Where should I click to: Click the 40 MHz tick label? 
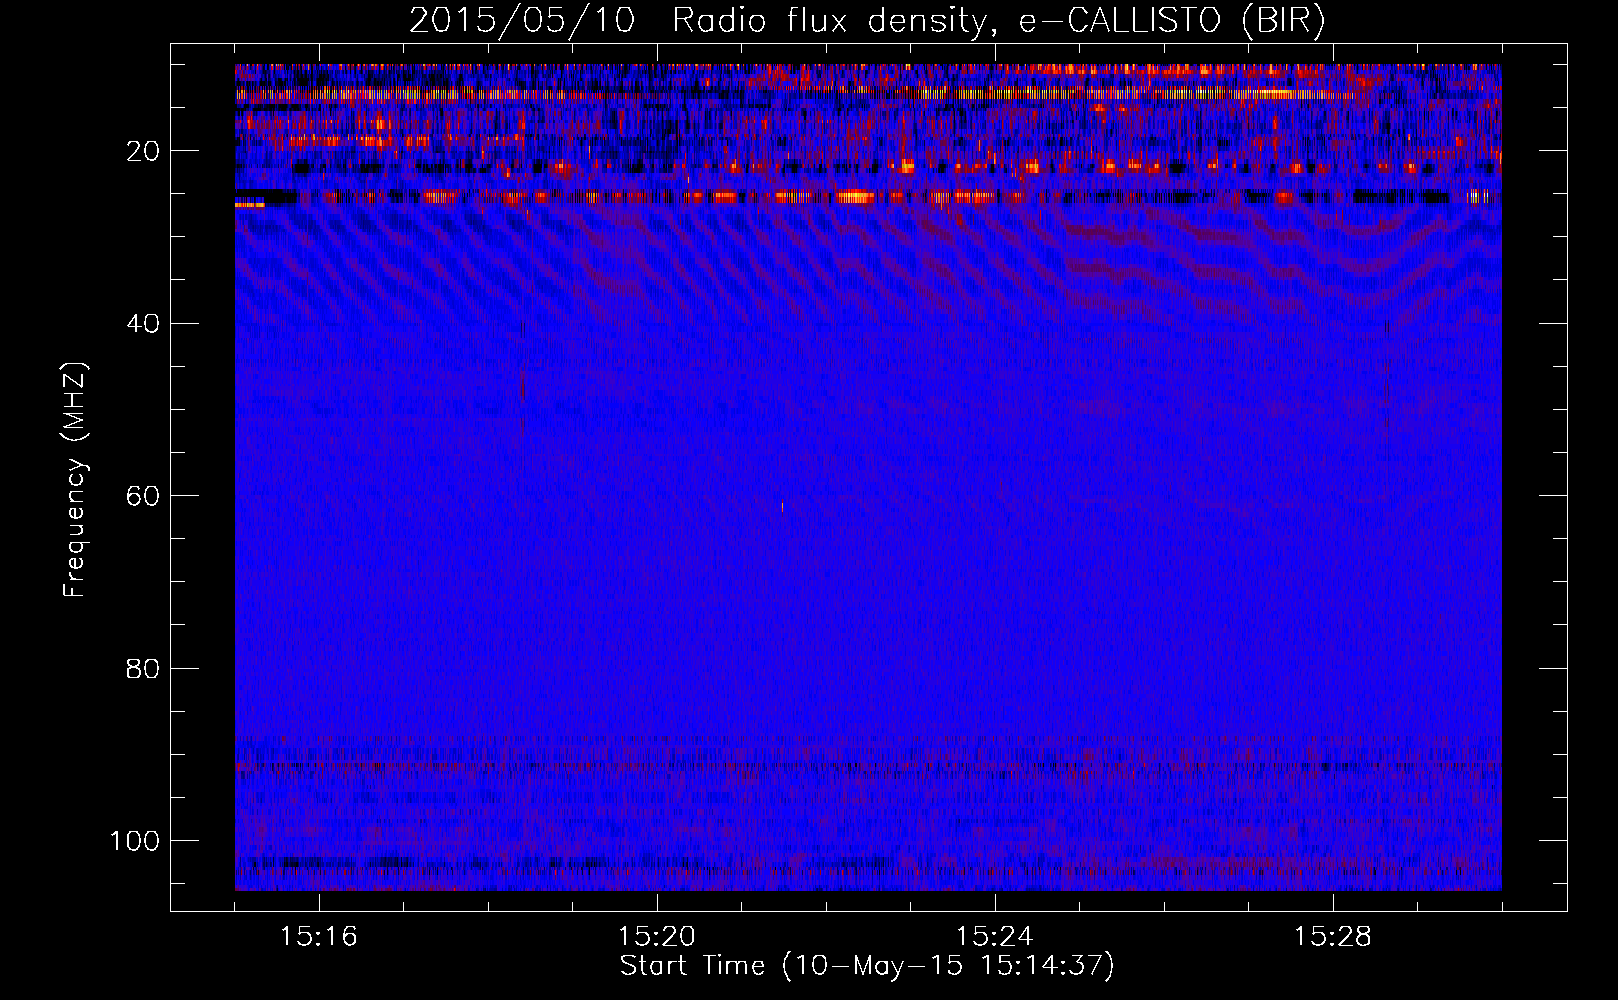[144, 324]
